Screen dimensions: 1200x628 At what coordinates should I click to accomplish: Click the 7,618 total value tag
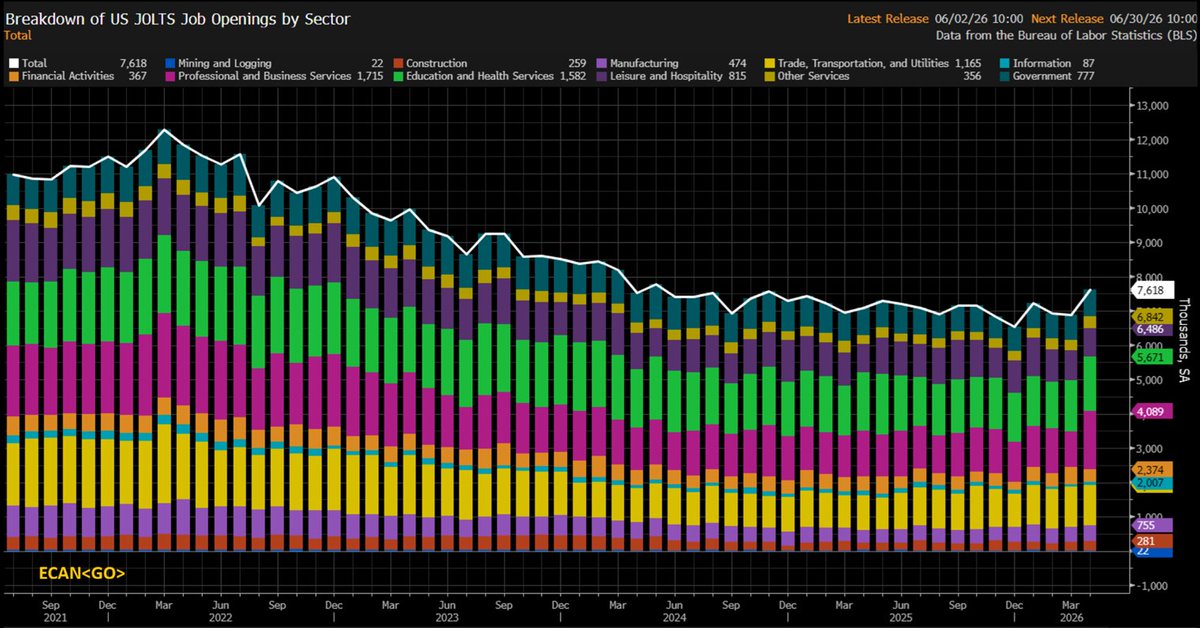coord(1151,290)
